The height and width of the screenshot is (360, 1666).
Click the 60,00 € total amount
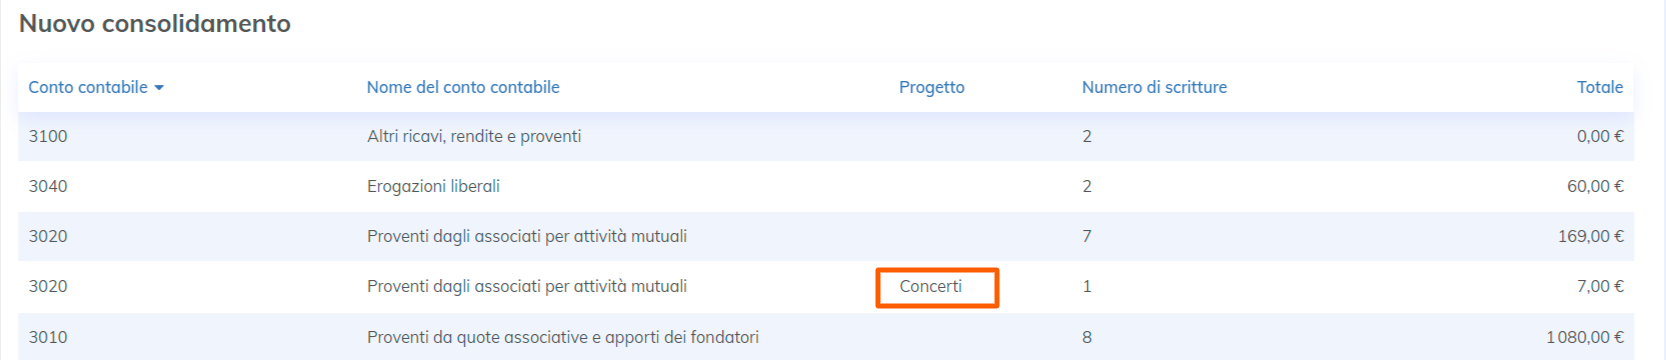pyautogui.click(x=1595, y=186)
